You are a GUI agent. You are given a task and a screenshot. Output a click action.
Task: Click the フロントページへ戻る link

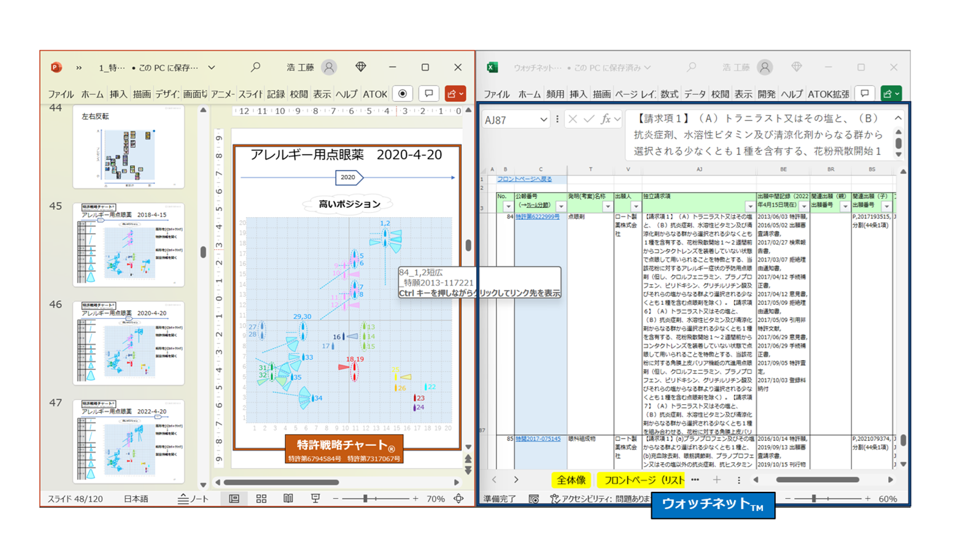point(524,179)
